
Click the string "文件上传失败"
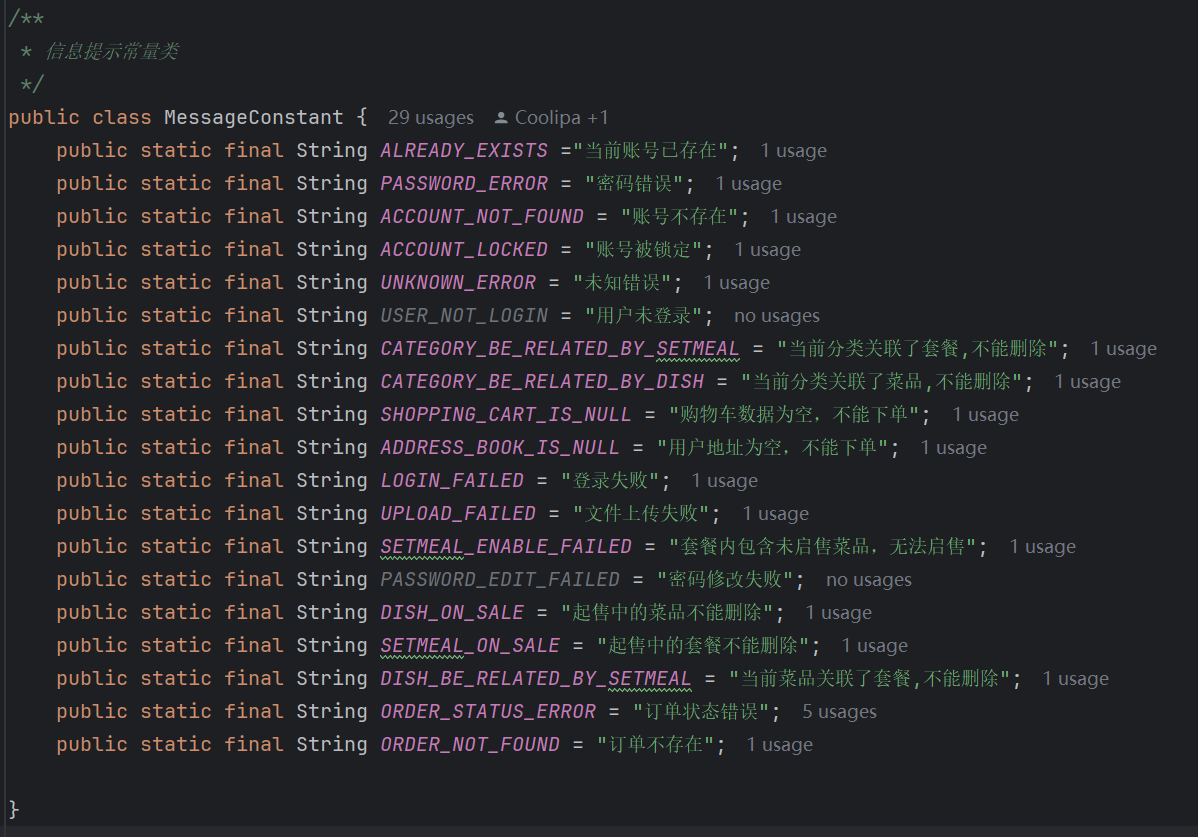642,513
